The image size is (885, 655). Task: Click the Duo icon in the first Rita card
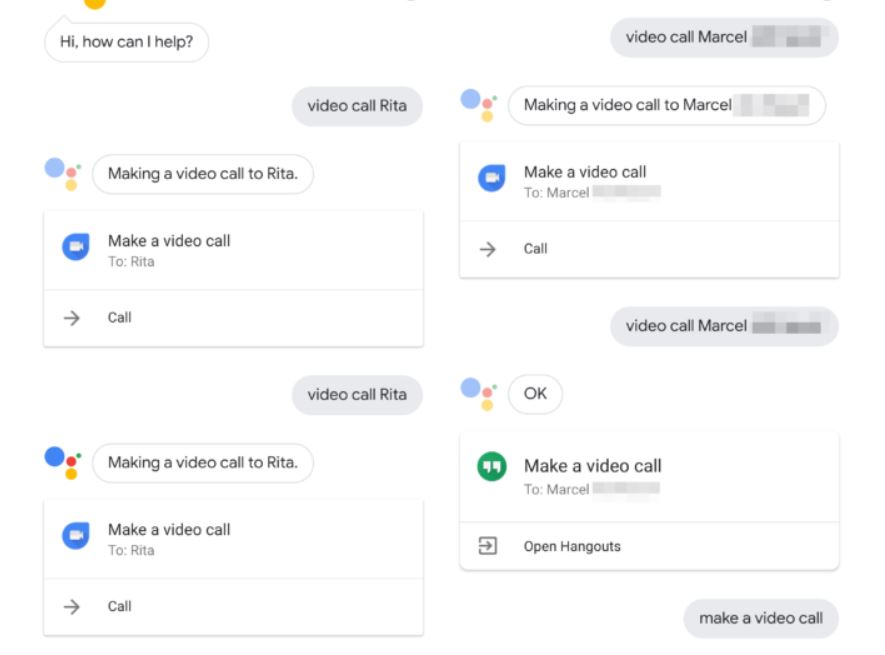[76, 247]
